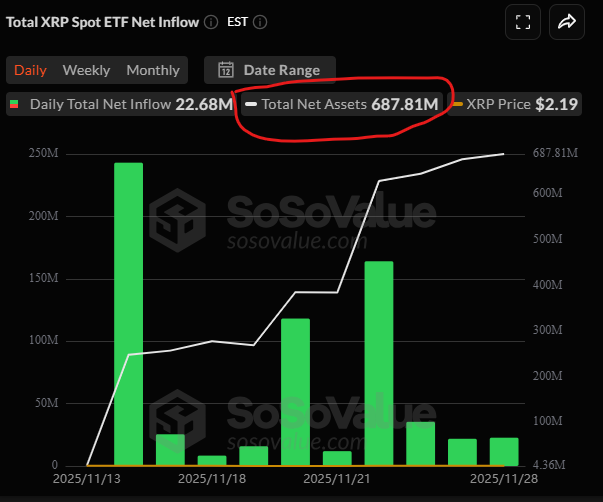The width and height of the screenshot is (603, 502).
Task: Open the Date Range picker
Action: 270,70
